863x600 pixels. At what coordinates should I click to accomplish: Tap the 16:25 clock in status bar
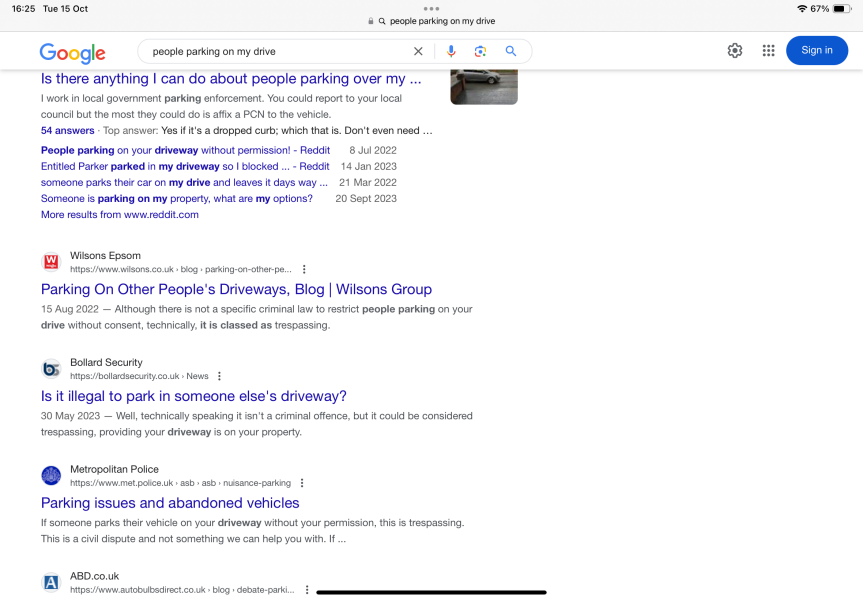coord(23,8)
